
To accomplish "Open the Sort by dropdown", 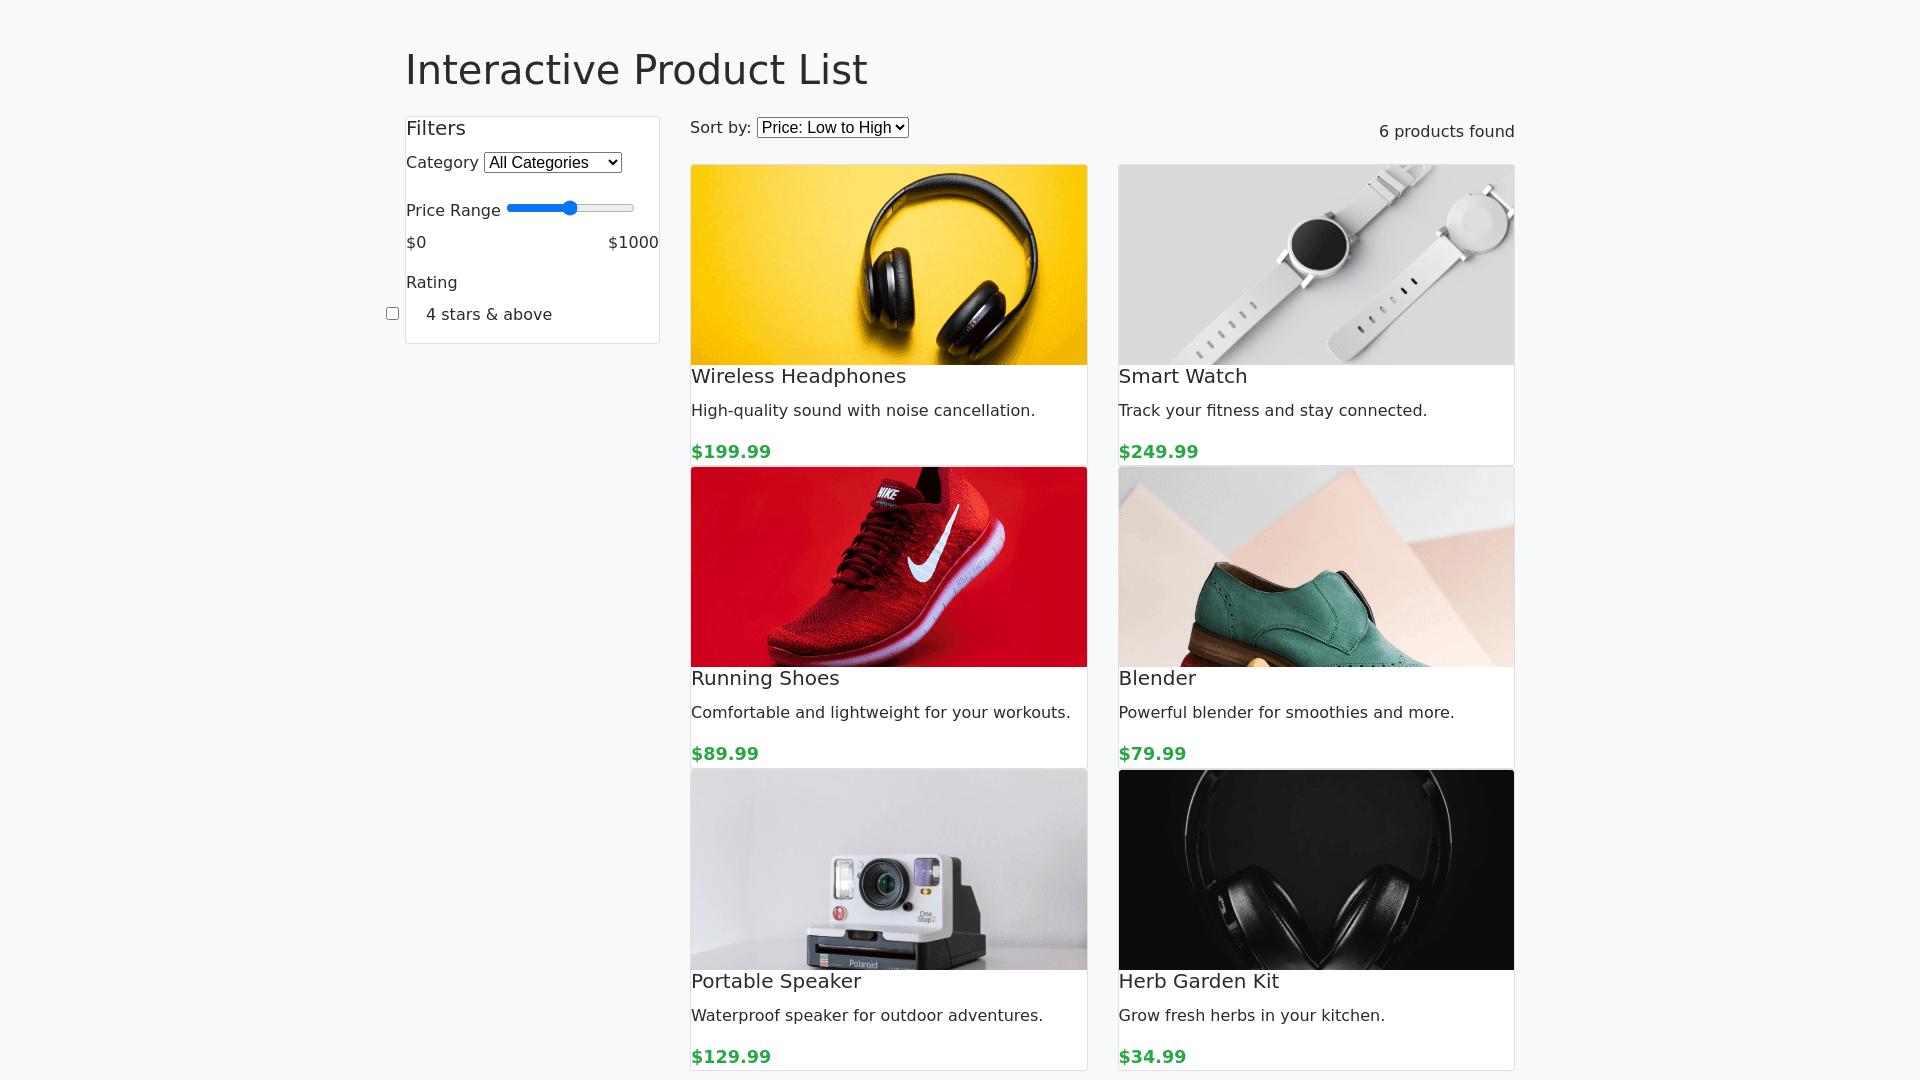I will tap(832, 128).
